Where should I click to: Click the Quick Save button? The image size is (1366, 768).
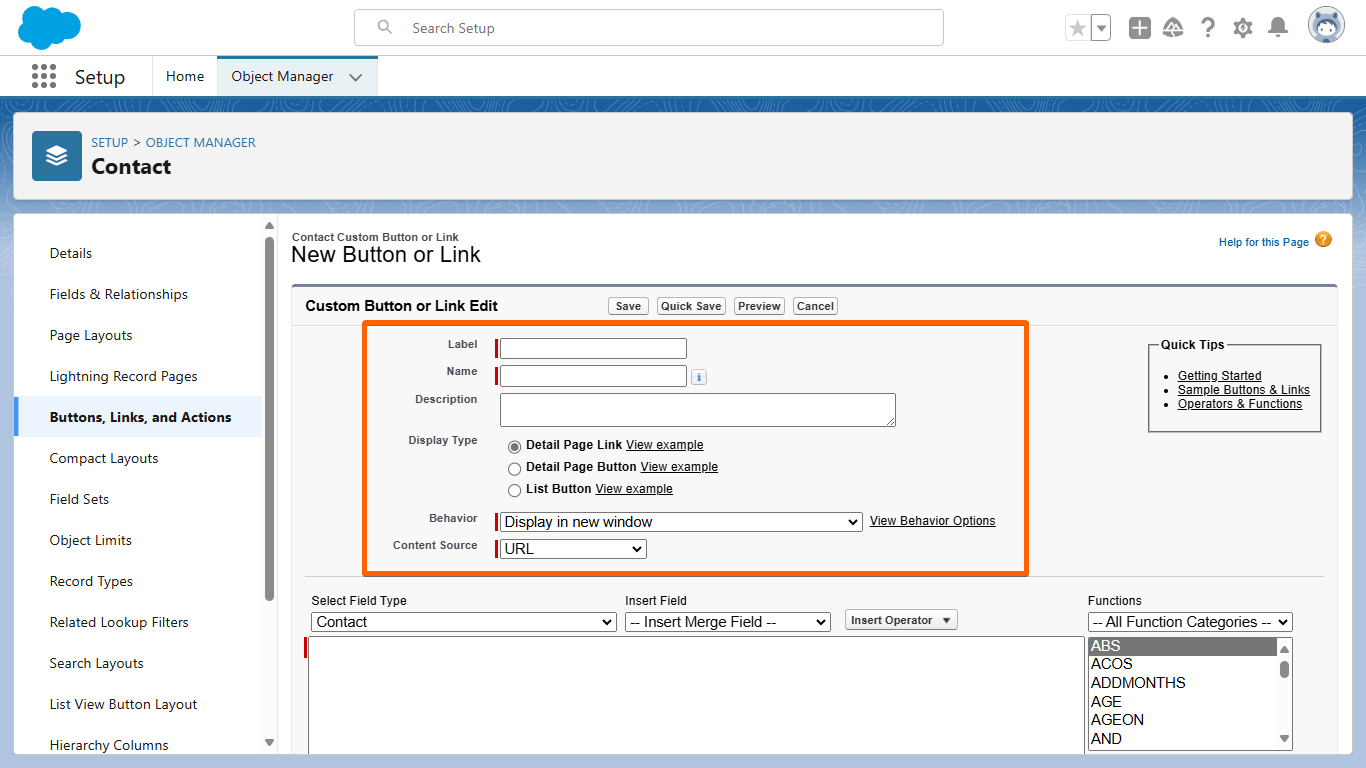[691, 306]
